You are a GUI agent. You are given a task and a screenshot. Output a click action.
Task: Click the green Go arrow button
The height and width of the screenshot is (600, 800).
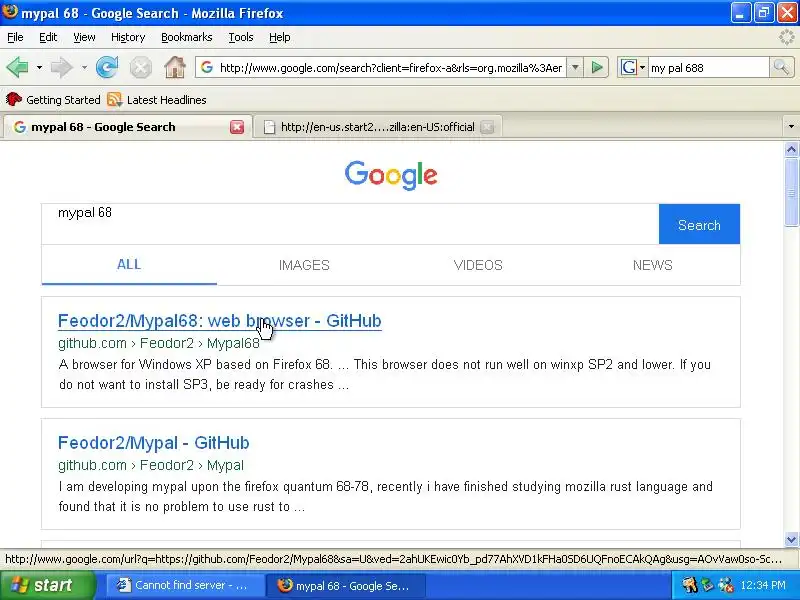tap(596, 67)
